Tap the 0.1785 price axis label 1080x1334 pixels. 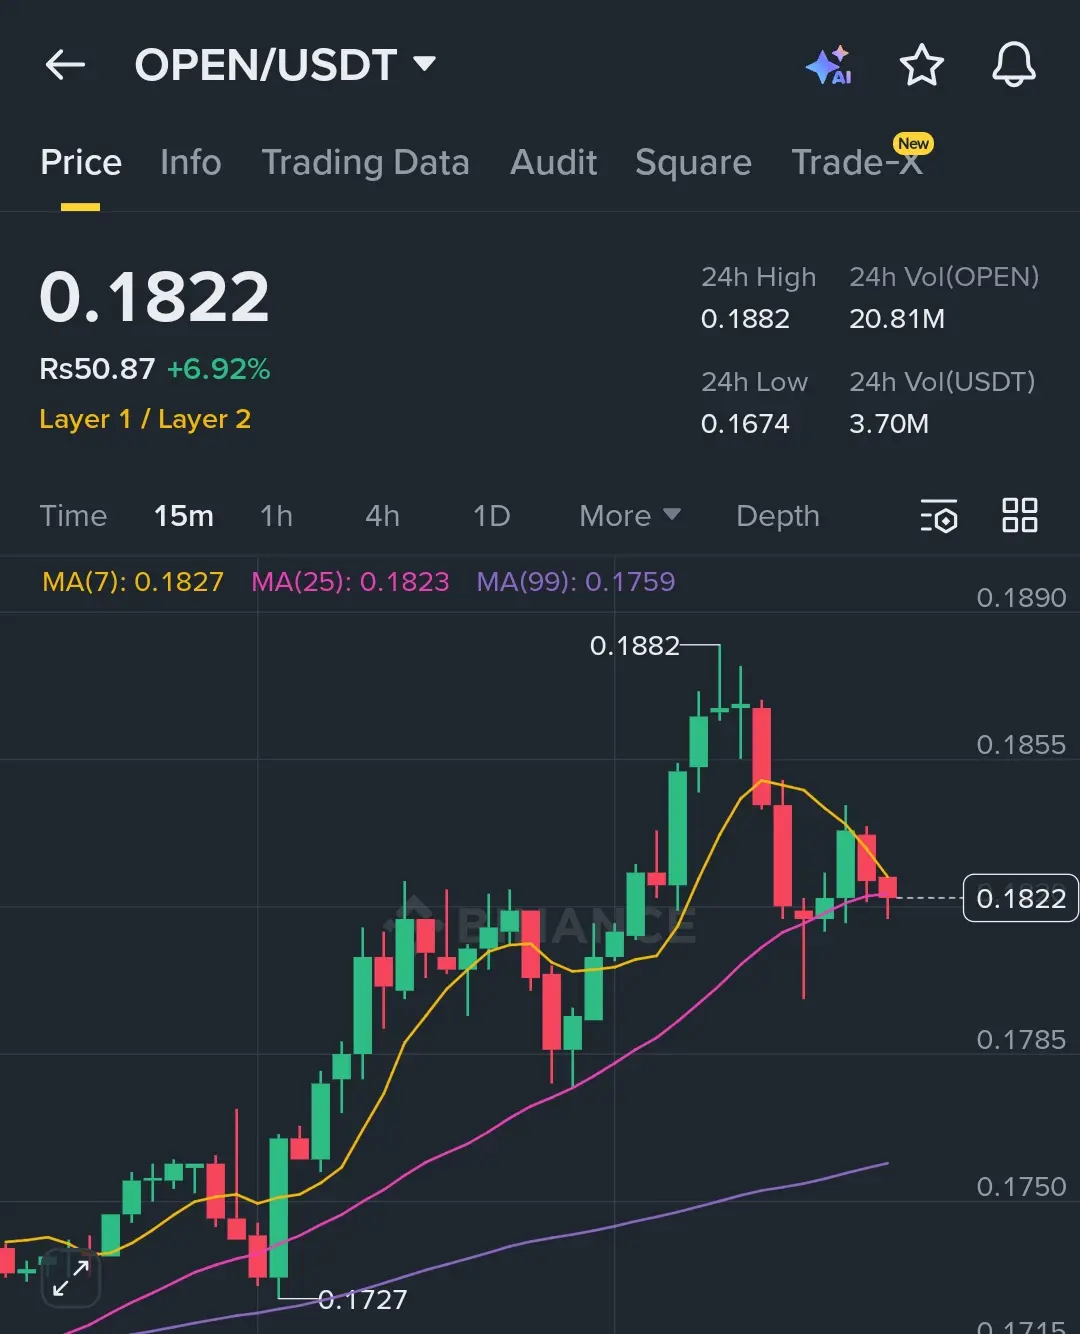(1021, 1040)
